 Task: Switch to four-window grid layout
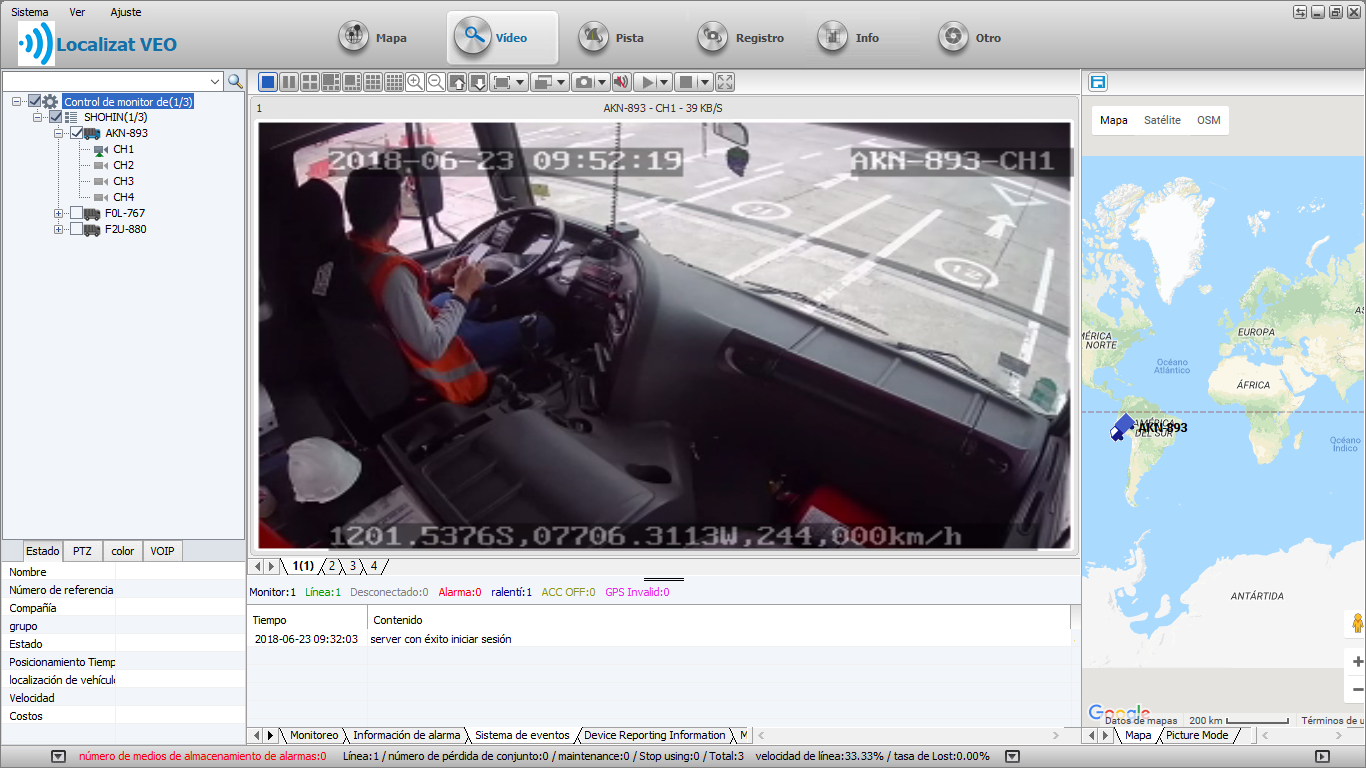coord(310,82)
